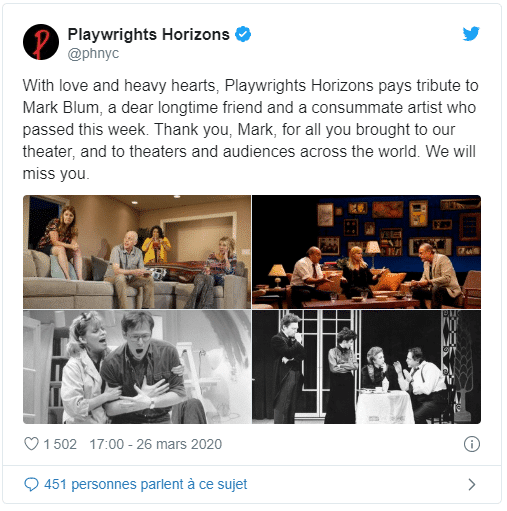Viewport: 507px width, 511px height.
Task: Click the speech bubble reply icon
Action: point(31,484)
